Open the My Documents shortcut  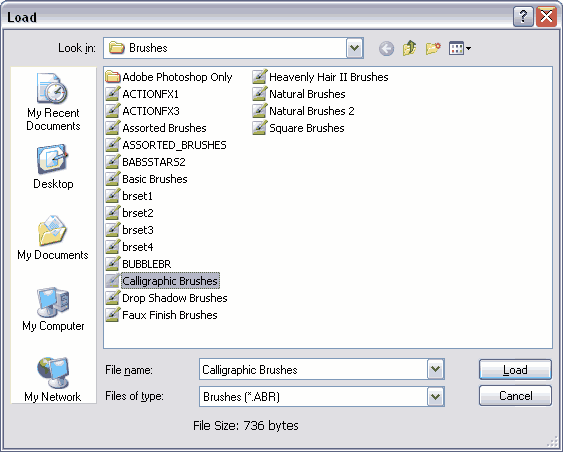(53, 237)
